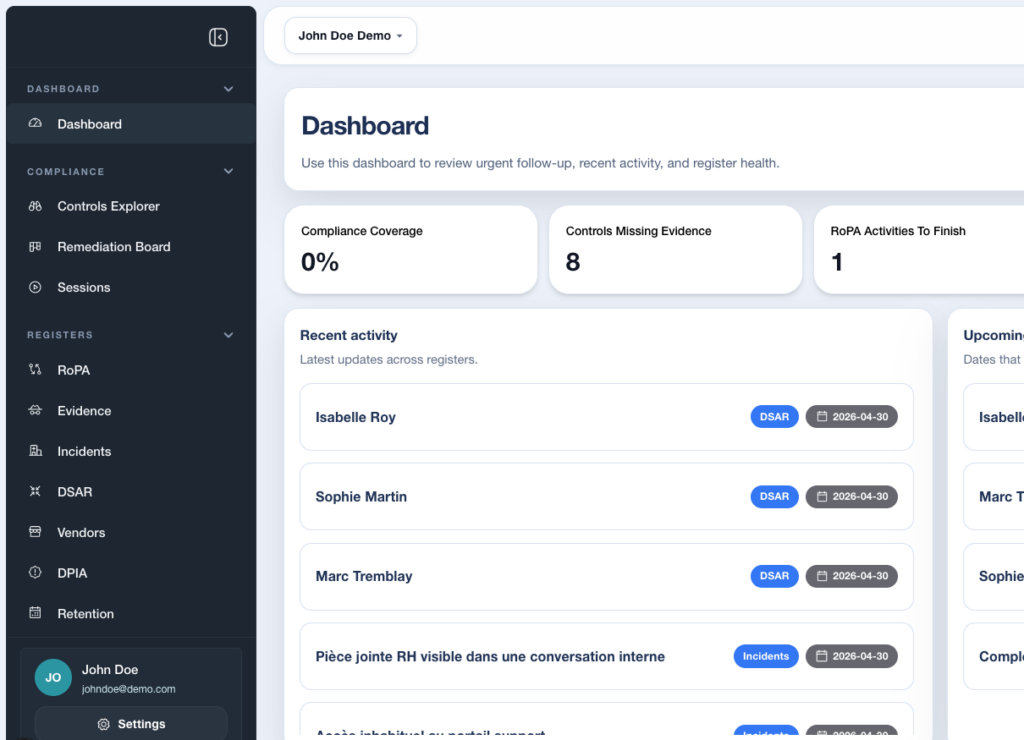Open the DPIA register
The width and height of the screenshot is (1024, 740).
[x=131, y=573]
